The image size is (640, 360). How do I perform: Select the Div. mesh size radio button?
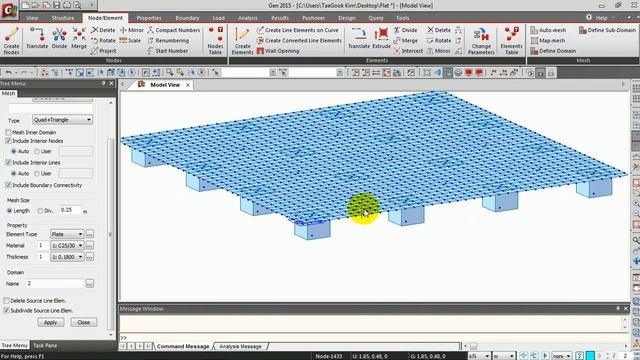coord(40,211)
